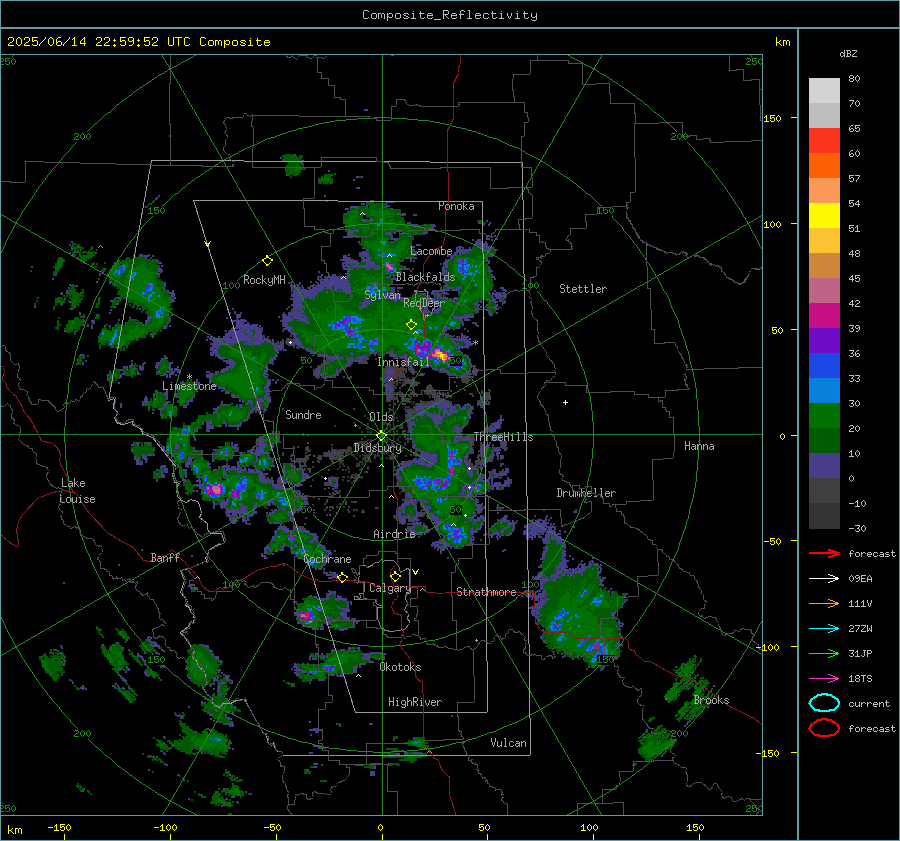Screen dimensions: 900x841
Task: Select the yellow diamond marker beside Cochrane
Action: [x=343, y=577]
